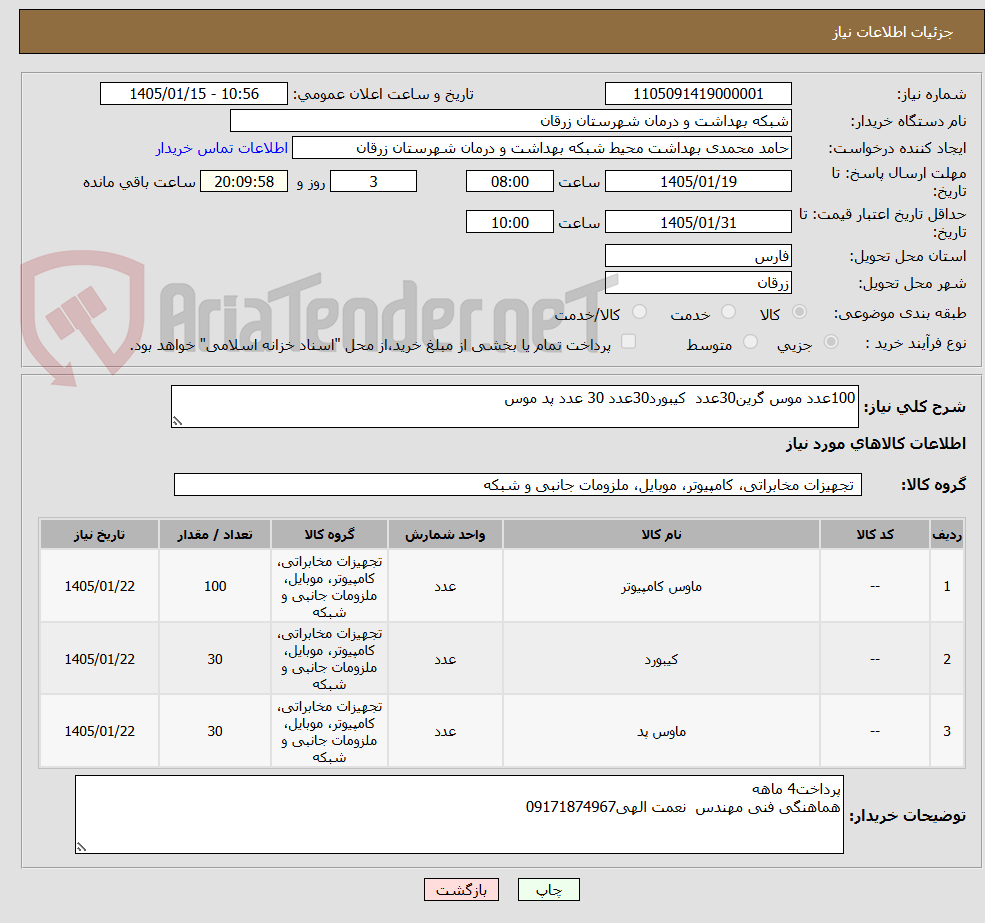Click the date 1405/01/22 in کیبورد row
The width and height of the screenshot is (985, 923).
(x=99, y=659)
